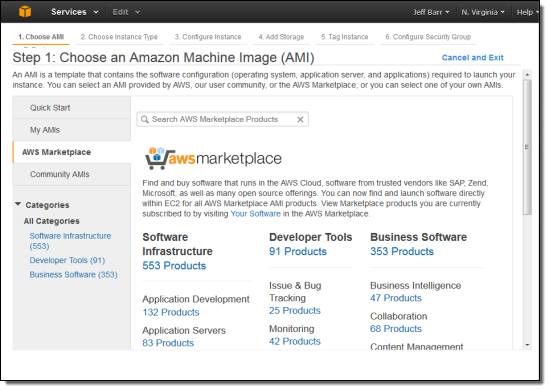Open the N. Virginia region selector
Viewport: 550px width, 391px height.
[x=483, y=12]
